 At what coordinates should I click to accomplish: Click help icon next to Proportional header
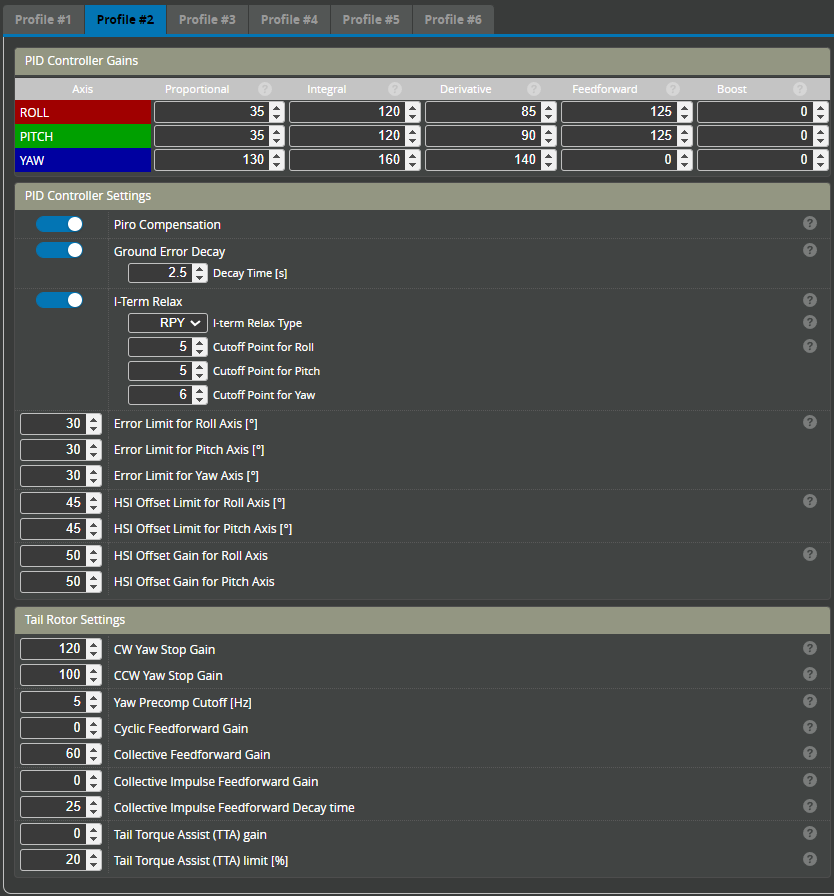coord(265,89)
